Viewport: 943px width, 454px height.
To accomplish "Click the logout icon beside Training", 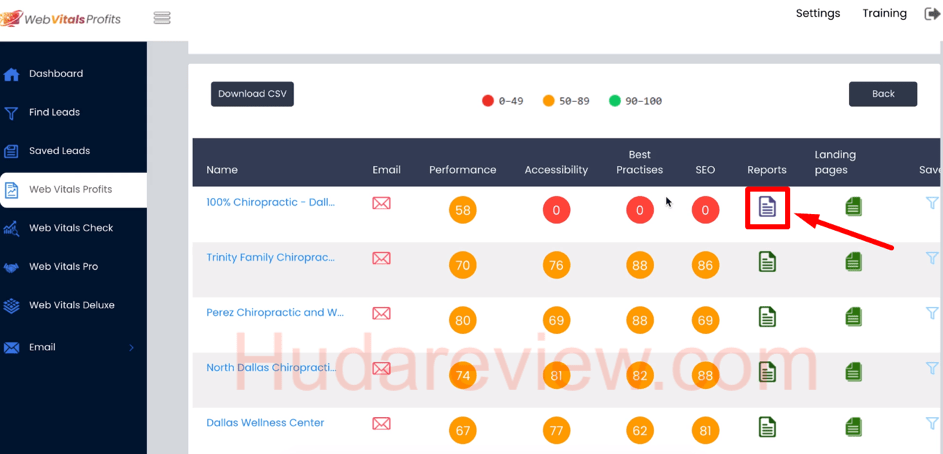I will (x=932, y=14).
